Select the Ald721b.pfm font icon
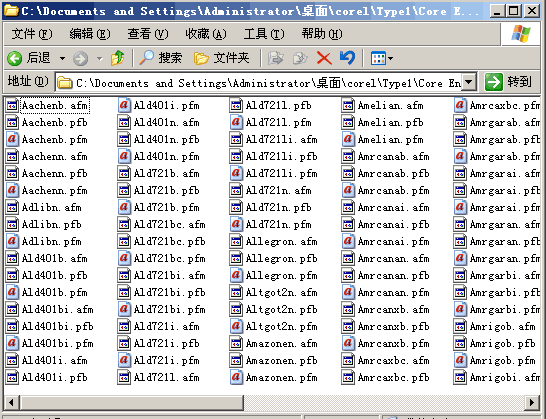The height and width of the screenshot is (419, 546). [124, 207]
